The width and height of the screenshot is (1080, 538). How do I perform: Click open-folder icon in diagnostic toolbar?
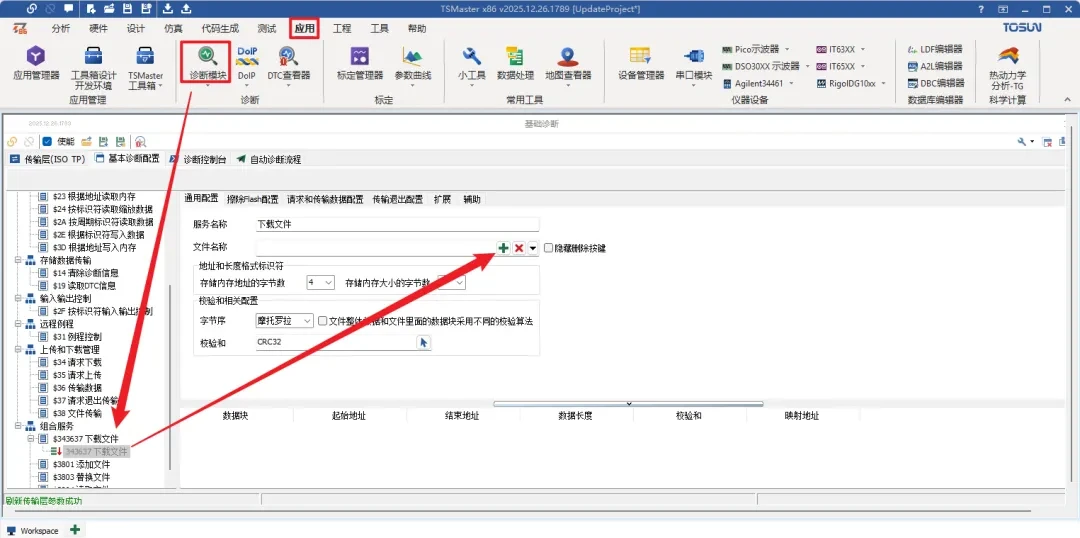pyautogui.click(x=87, y=141)
